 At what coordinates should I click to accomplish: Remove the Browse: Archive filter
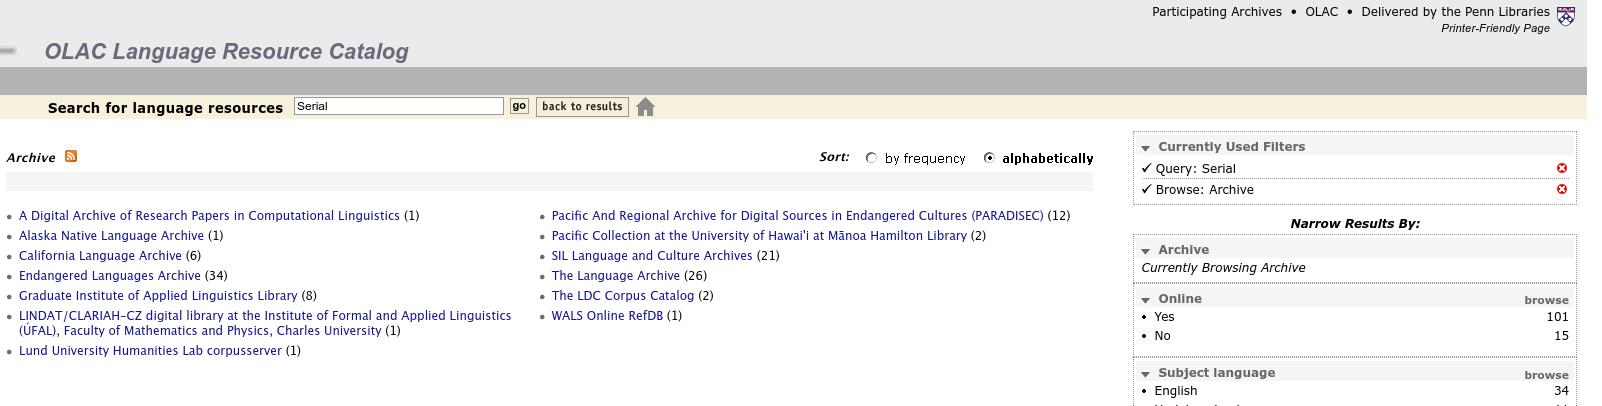click(1562, 189)
